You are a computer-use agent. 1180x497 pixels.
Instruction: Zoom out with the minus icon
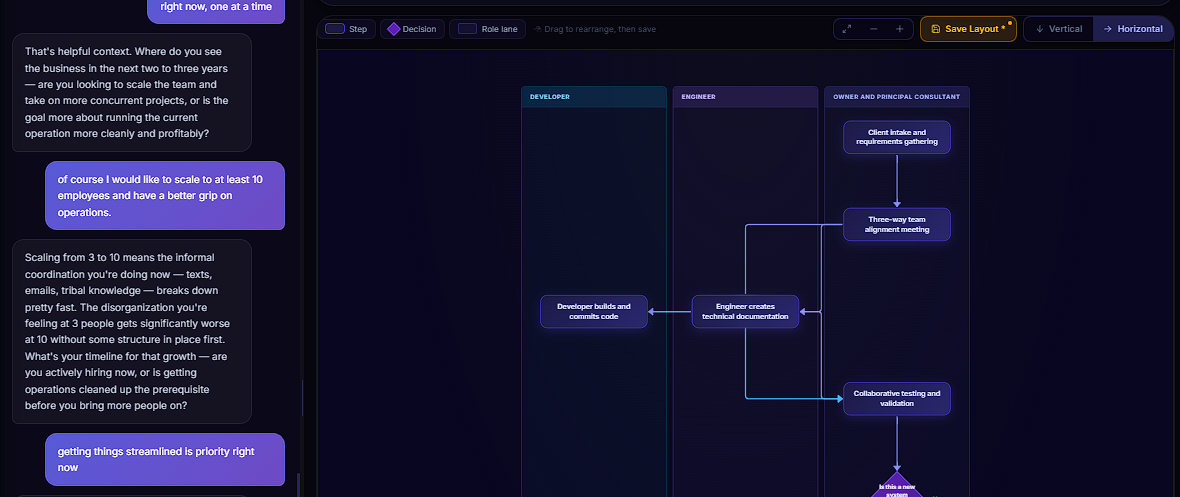coord(873,29)
